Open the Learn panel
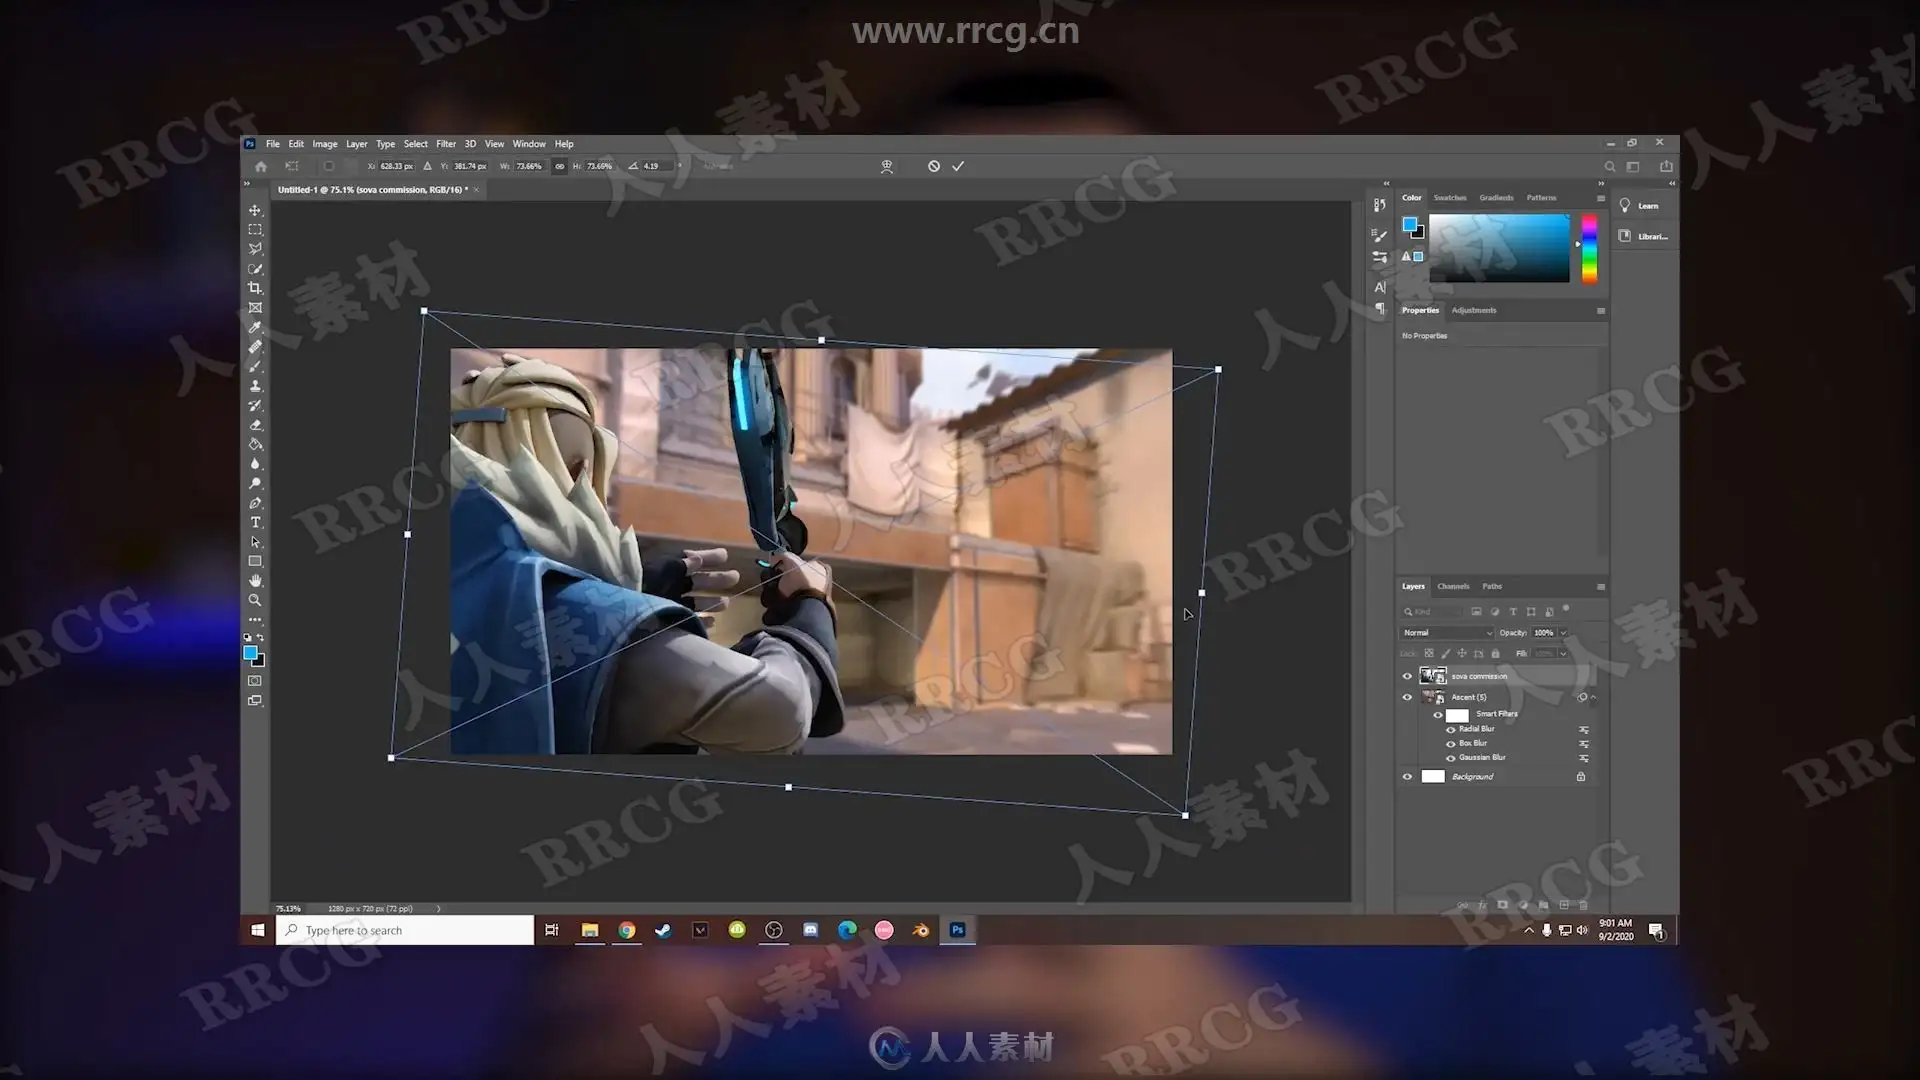 coord(1640,206)
